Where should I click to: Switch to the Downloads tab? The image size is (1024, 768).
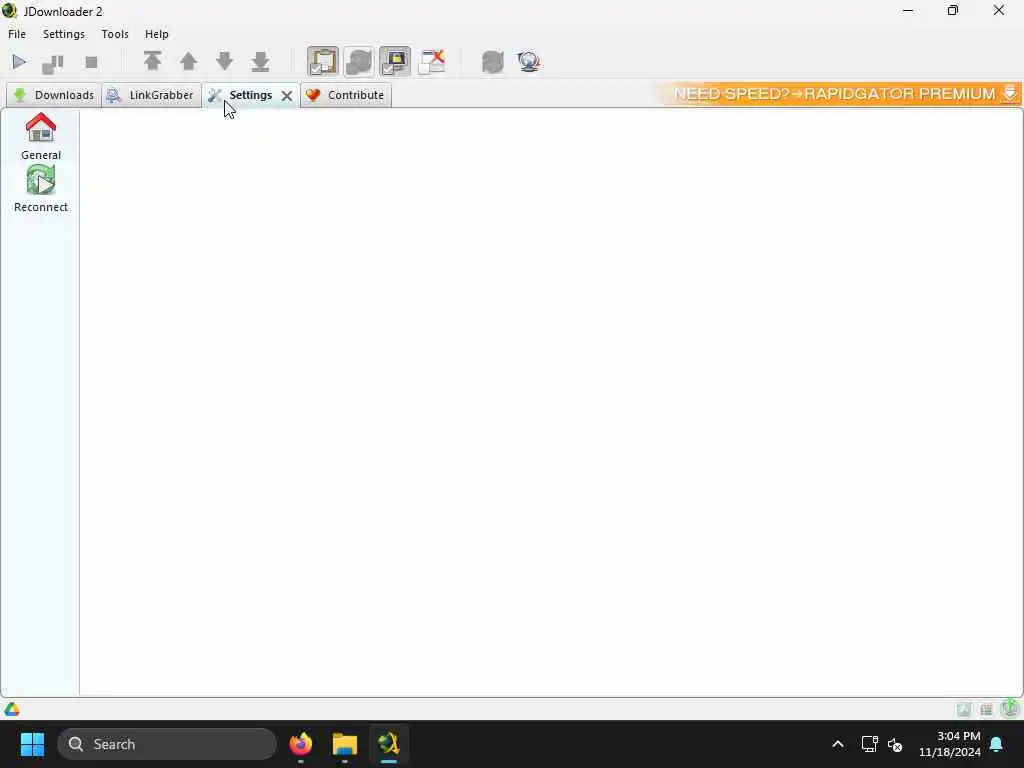tap(54, 95)
